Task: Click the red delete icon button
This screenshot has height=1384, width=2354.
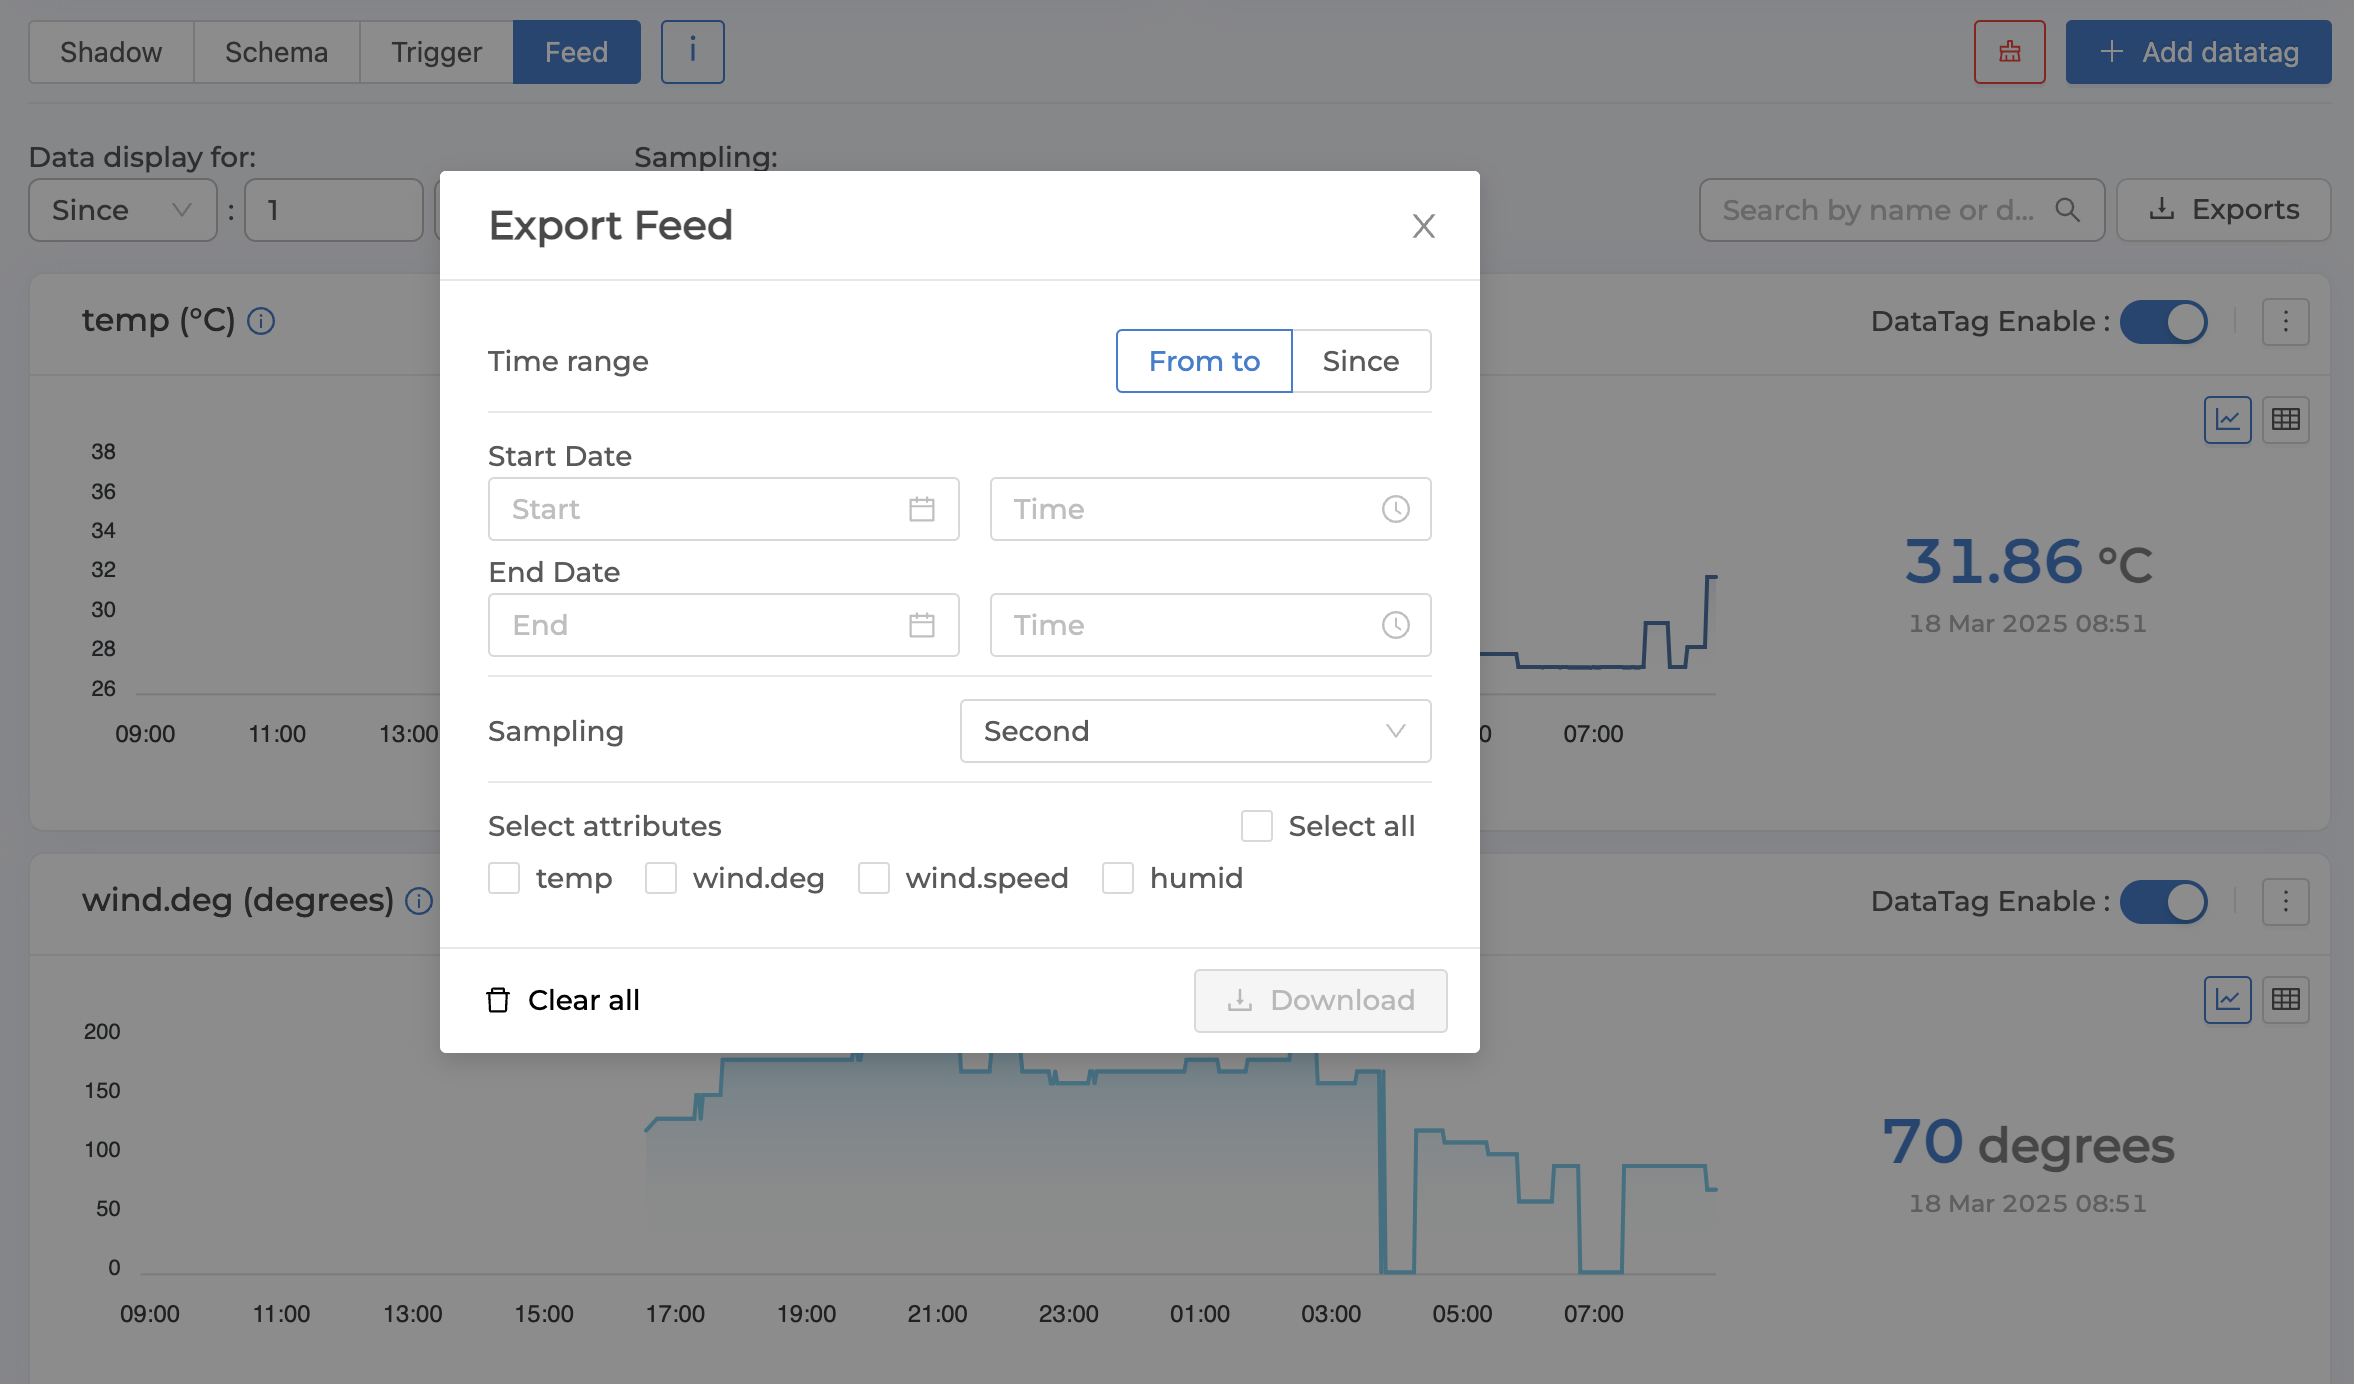Action: click(2009, 52)
